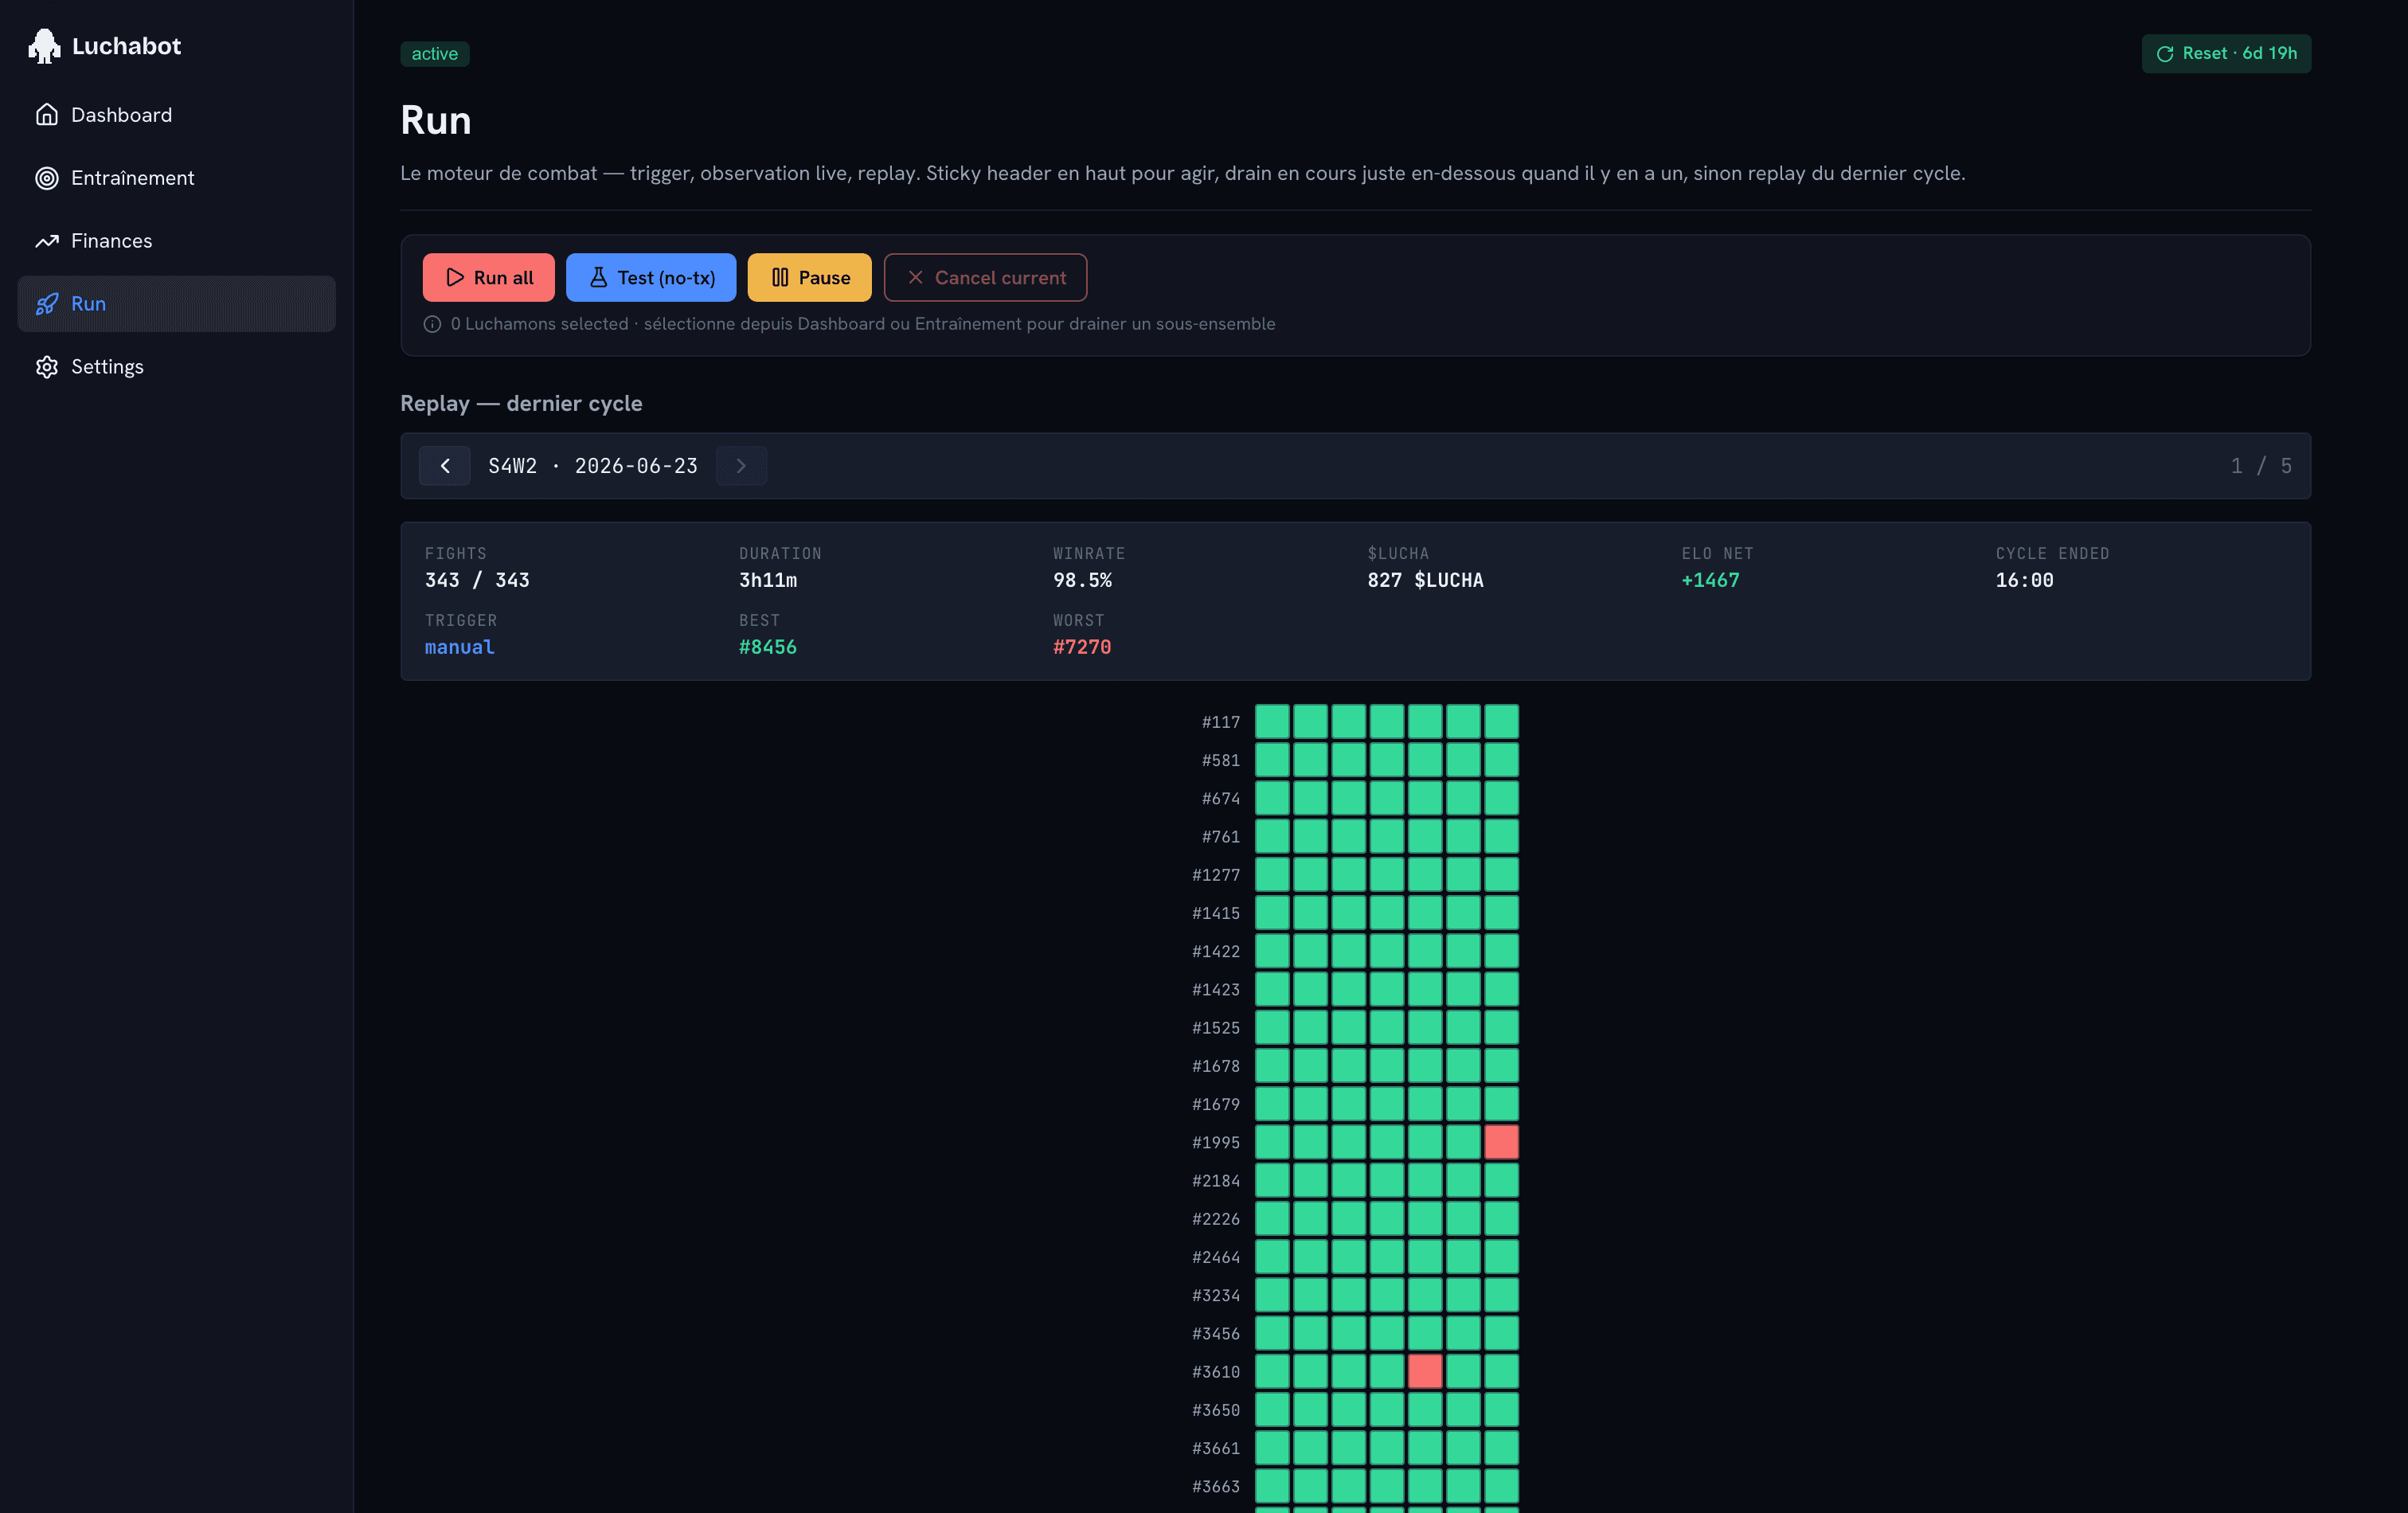Image resolution: width=2408 pixels, height=1513 pixels.
Task: Open worst Luchamon #7270
Action: [x=1082, y=647]
